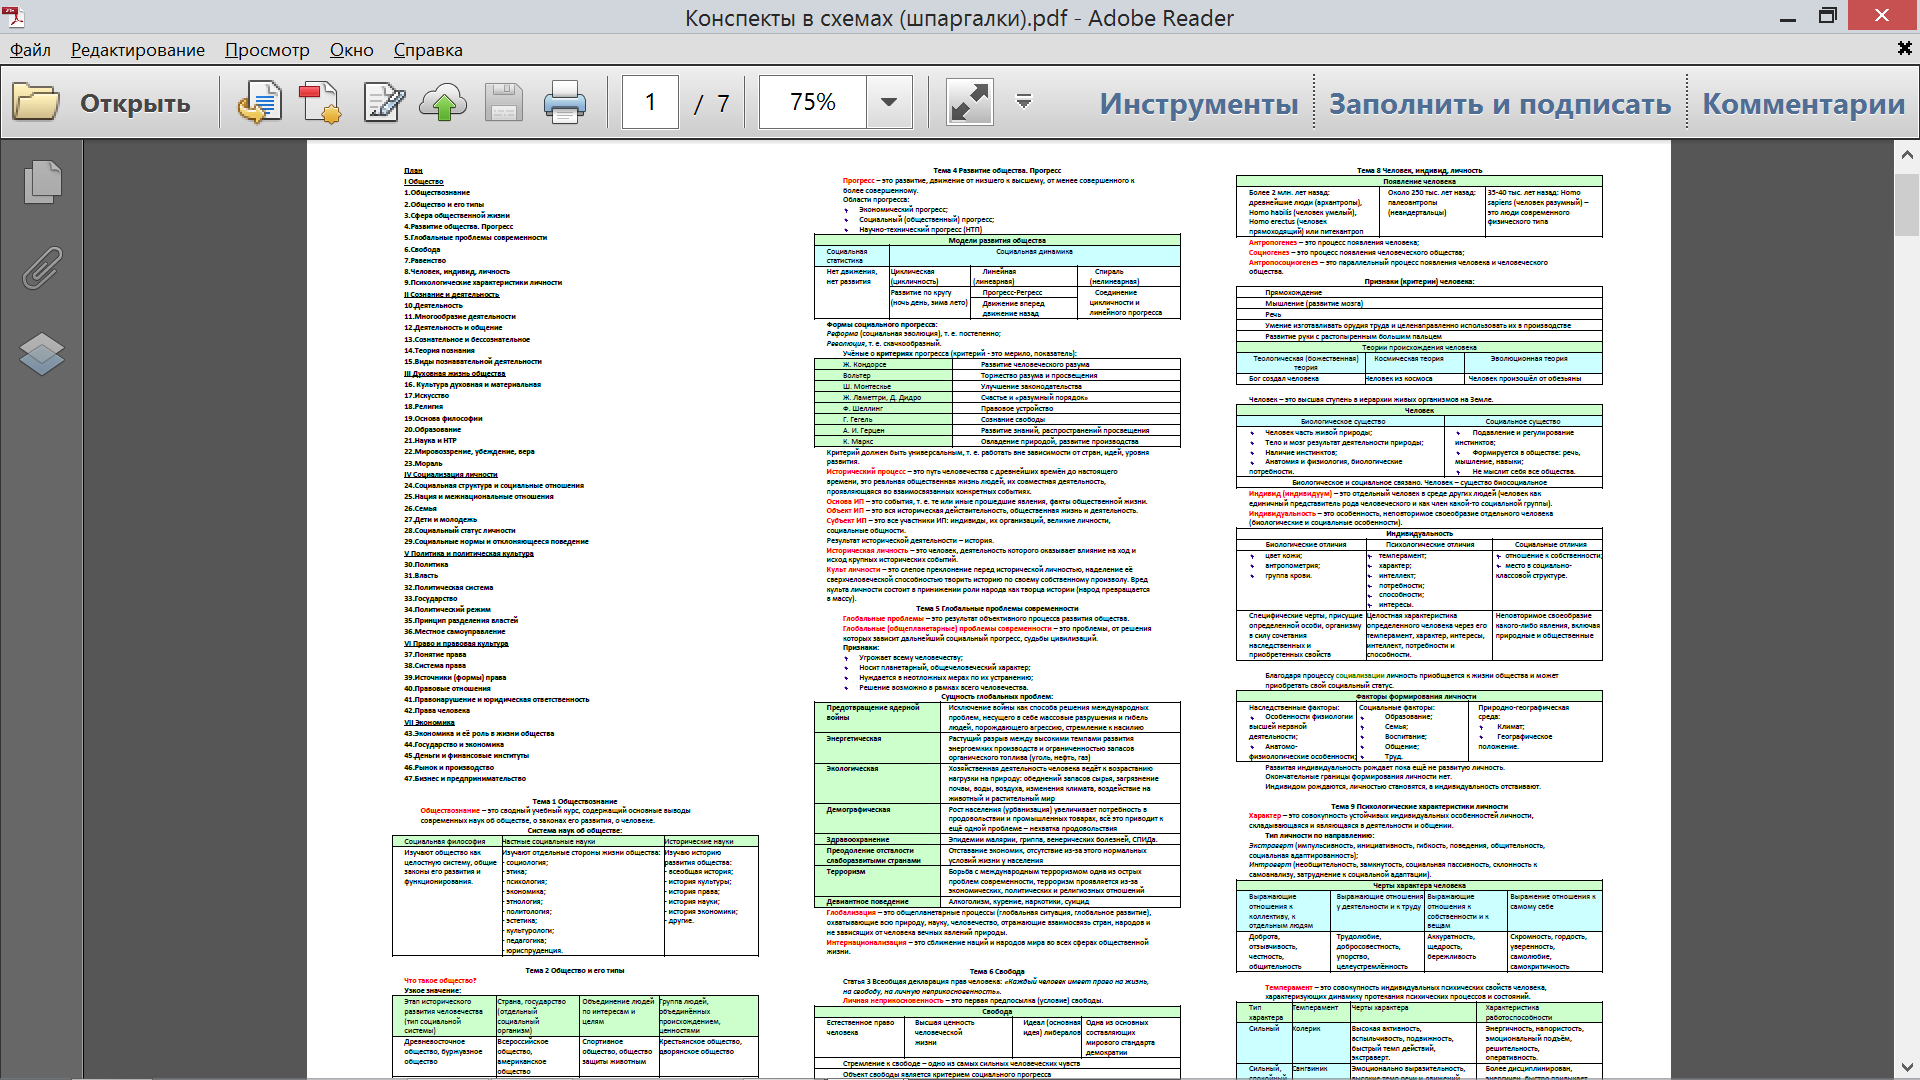This screenshot has height=1080, width=1920.
Task: Click the scroll up arrow
Action: point(1906,155)
